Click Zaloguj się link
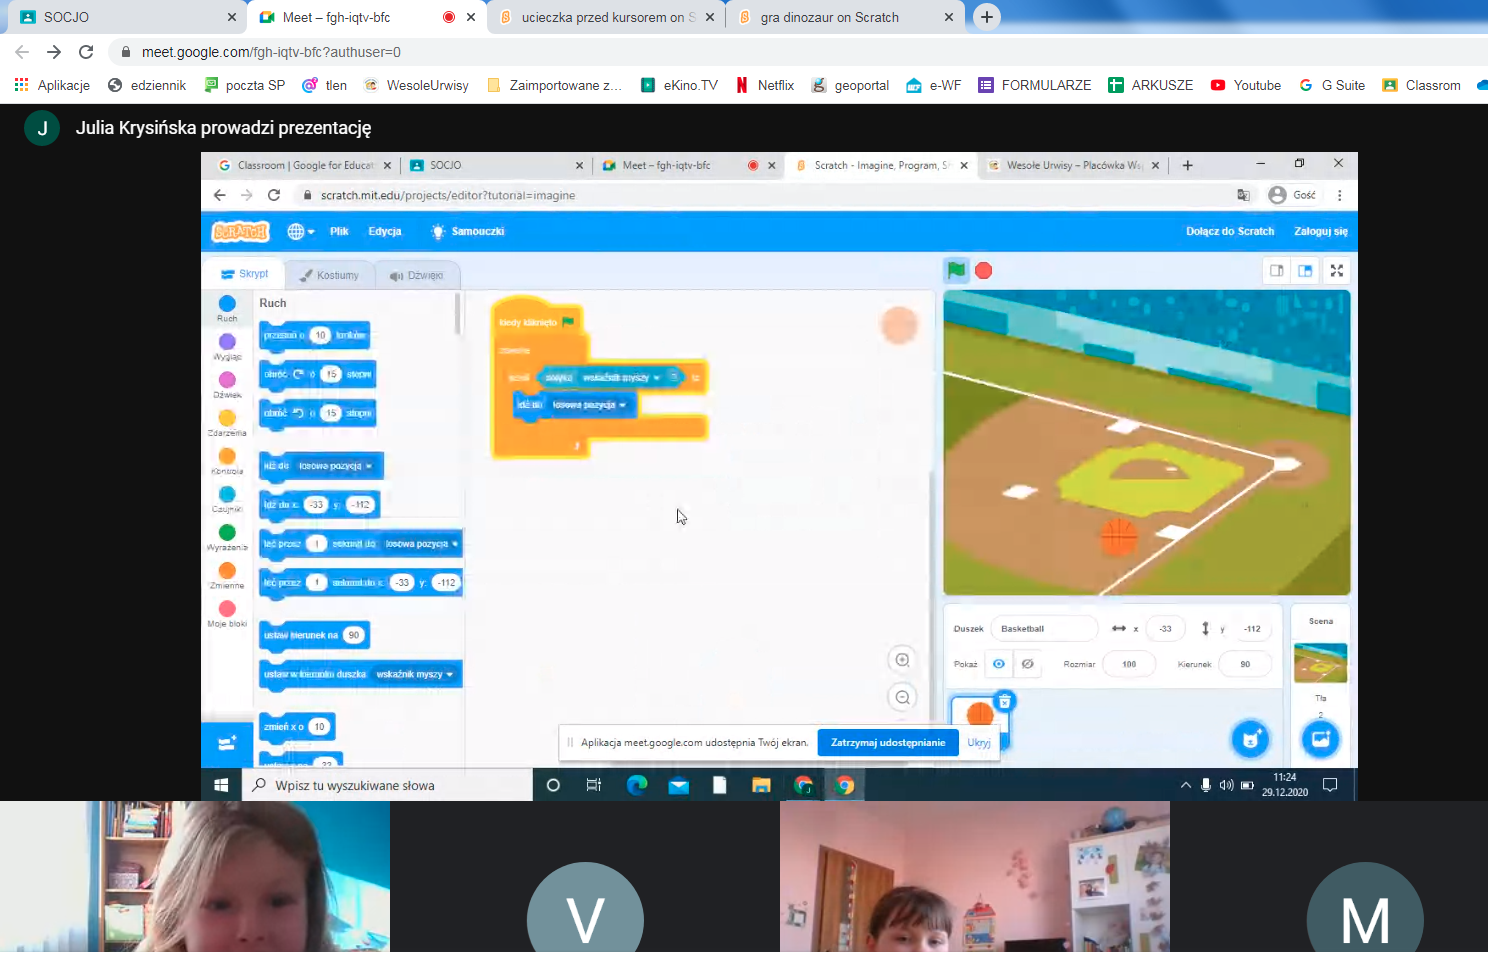Viewport: 1488px width, 960px height. 1321,231
